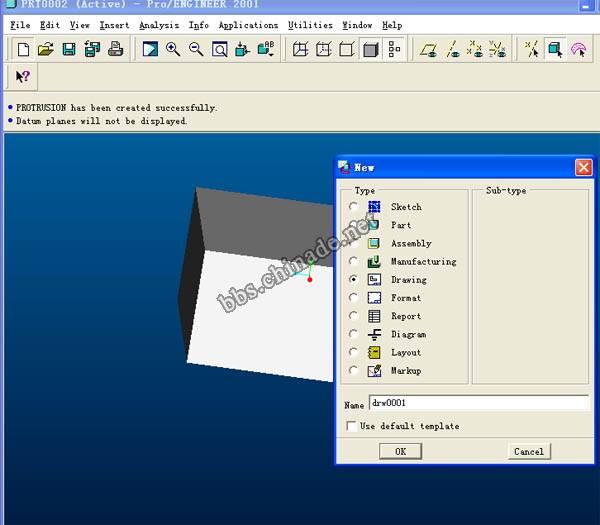Refit the model to the screen icon
This screenshot has width=600, height=525.
(219, 49)
